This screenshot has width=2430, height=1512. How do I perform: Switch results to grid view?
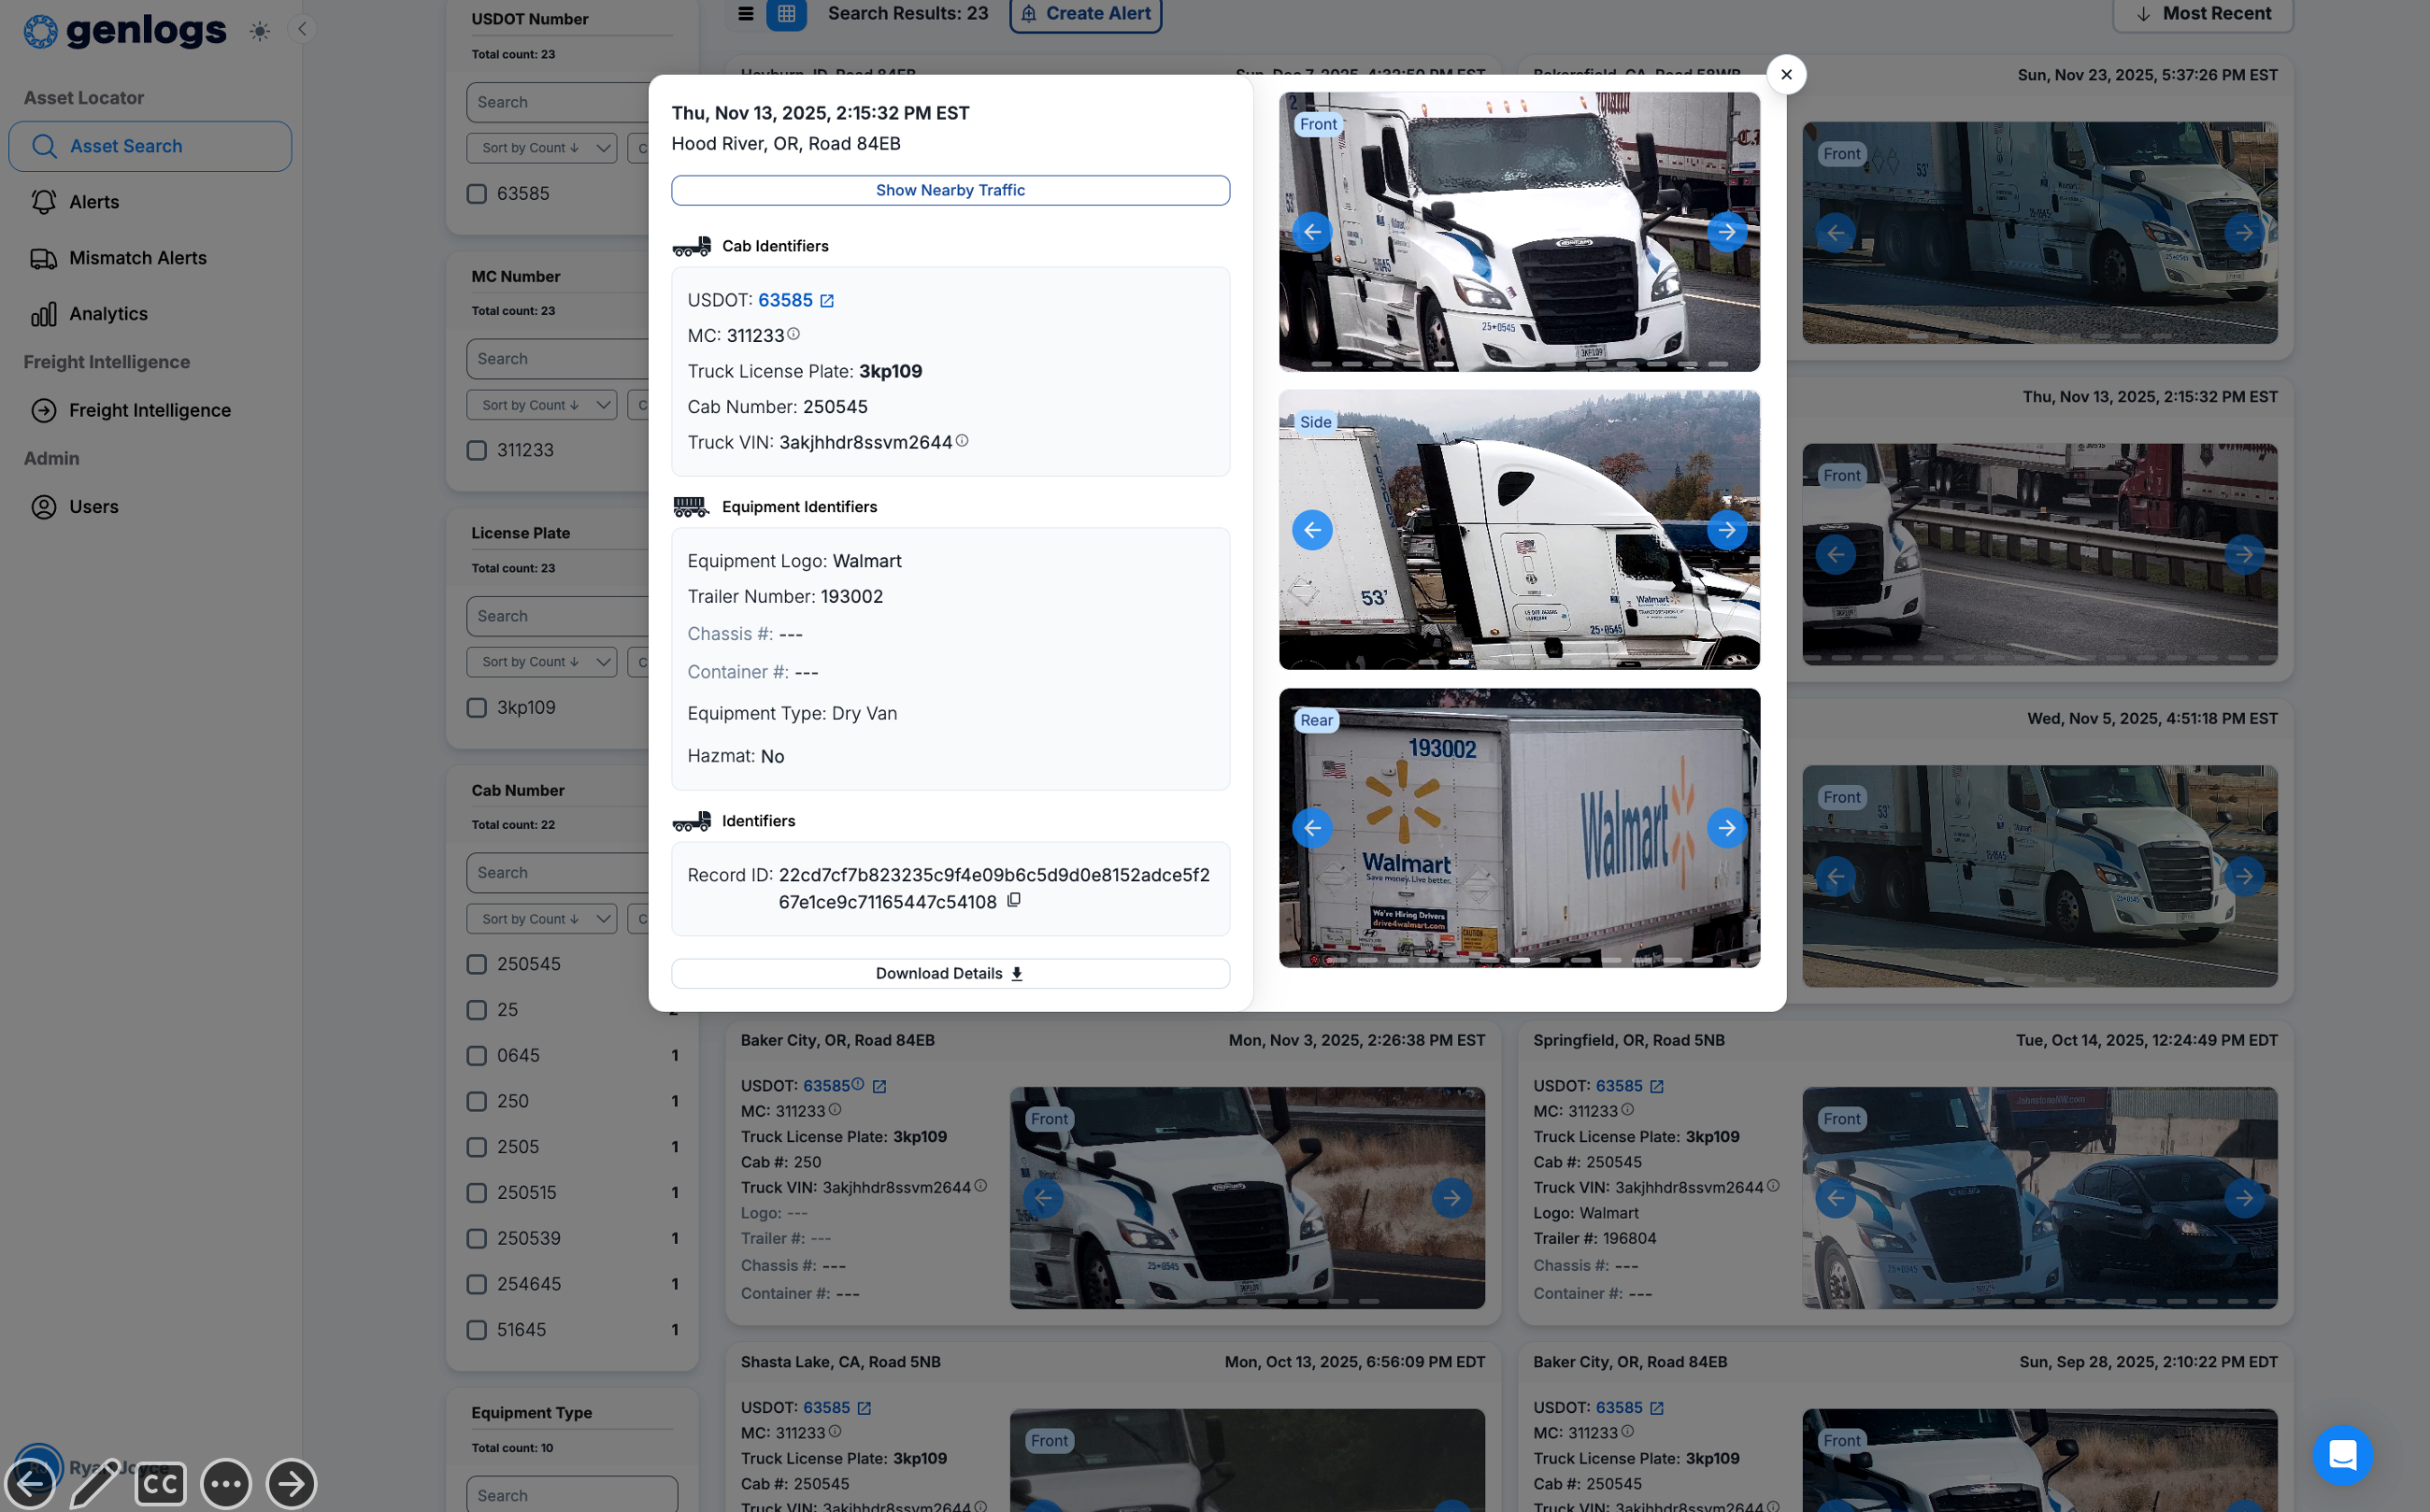point(788,15)
